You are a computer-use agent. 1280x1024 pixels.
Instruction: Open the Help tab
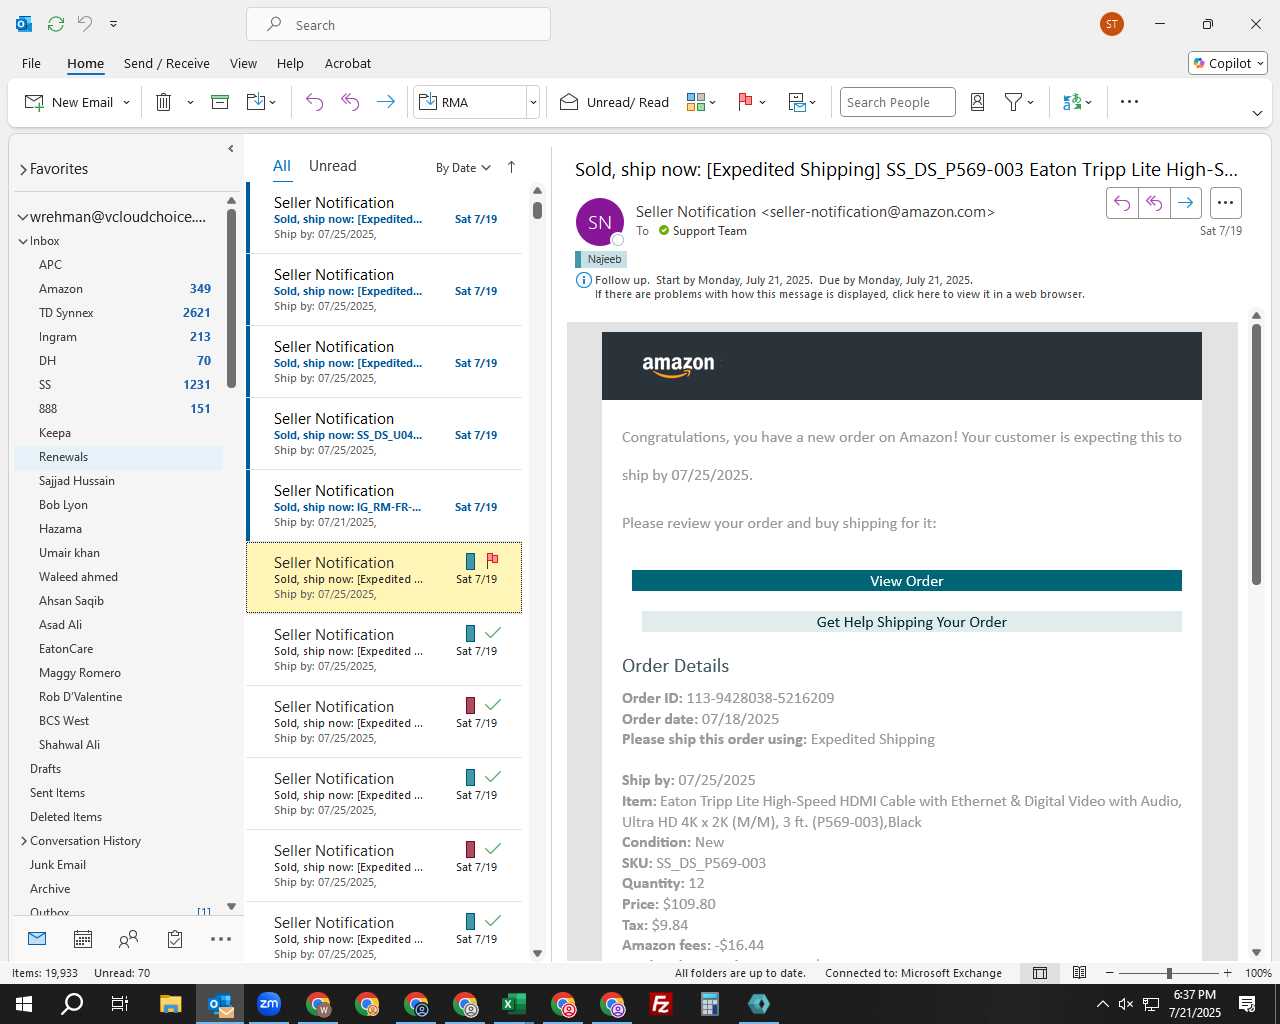pos(290,63)
